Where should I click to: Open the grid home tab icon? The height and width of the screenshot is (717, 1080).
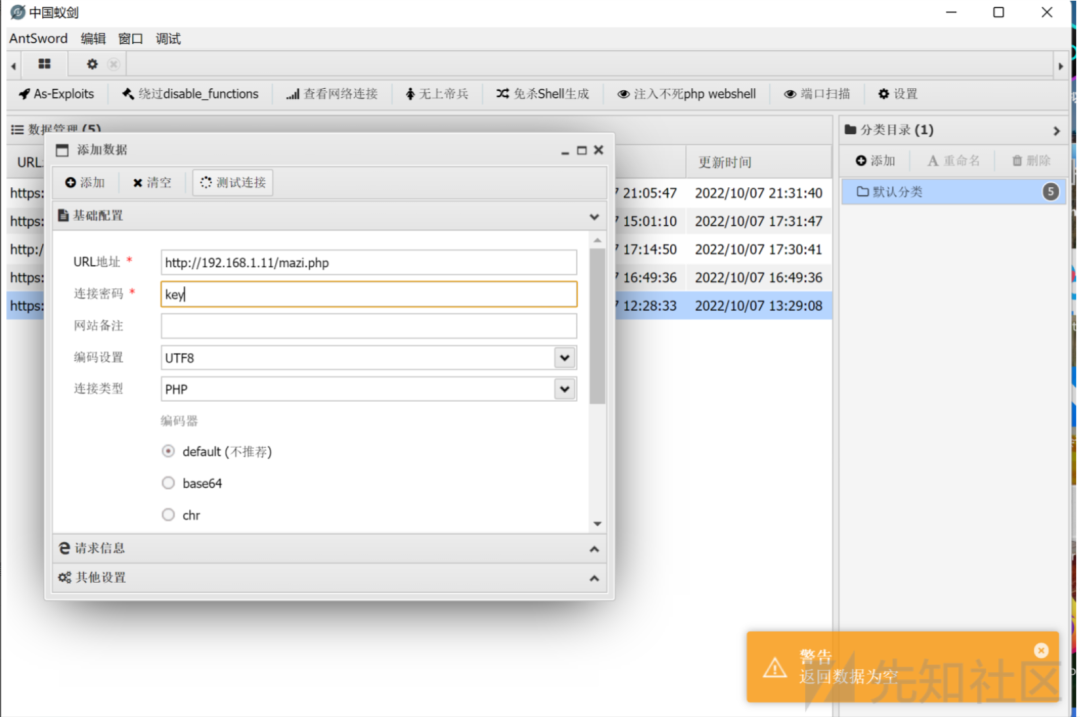point(44,64)
